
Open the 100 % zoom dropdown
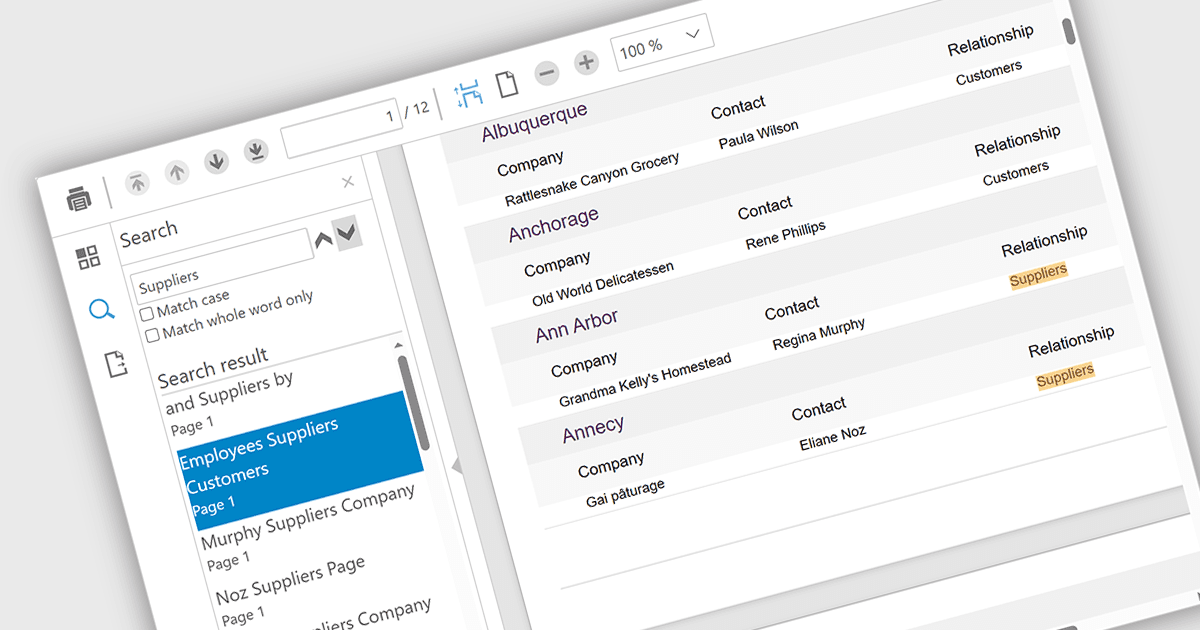point(662,44)
